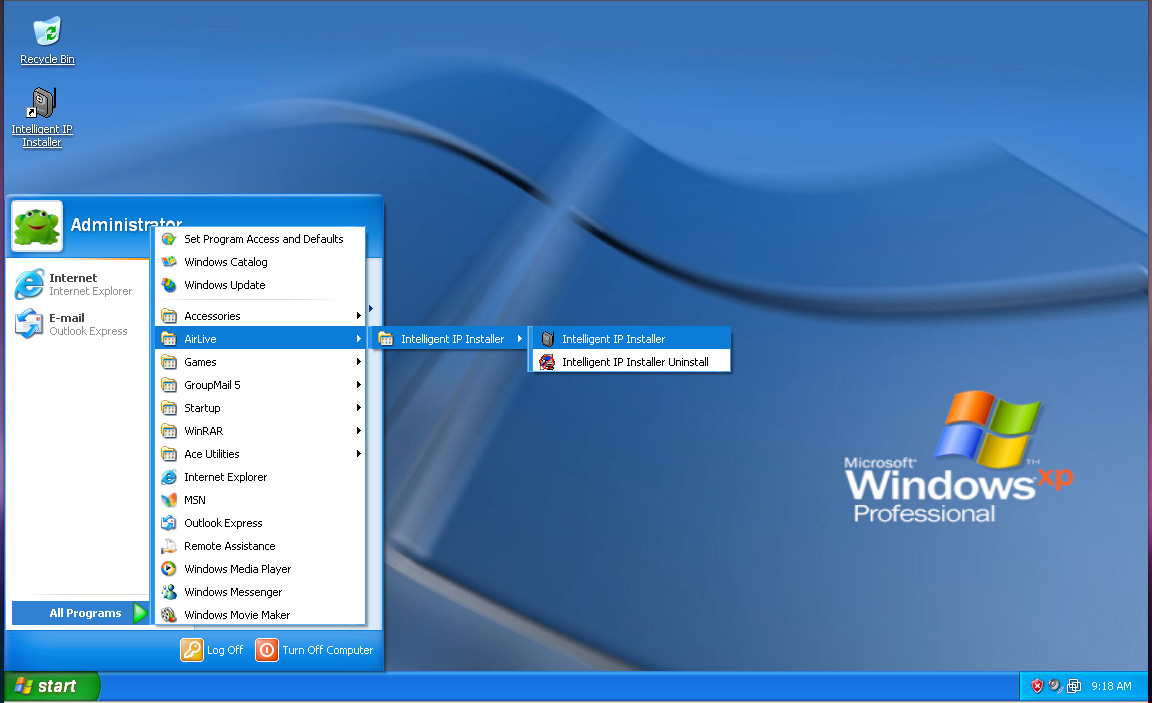Viewport: 1152px width, 703px height.
Task: Launch Internet Explorer from pinned Internet item
Action: click(75, 284)
